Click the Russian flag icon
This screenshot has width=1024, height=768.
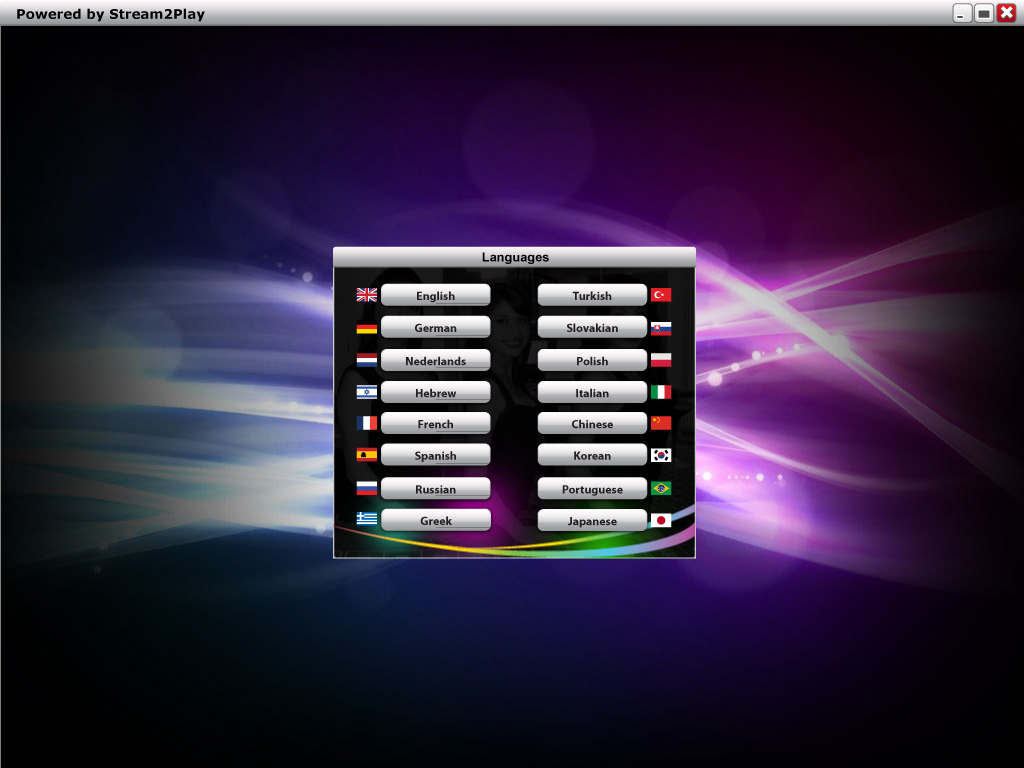[x=366, y=488]
